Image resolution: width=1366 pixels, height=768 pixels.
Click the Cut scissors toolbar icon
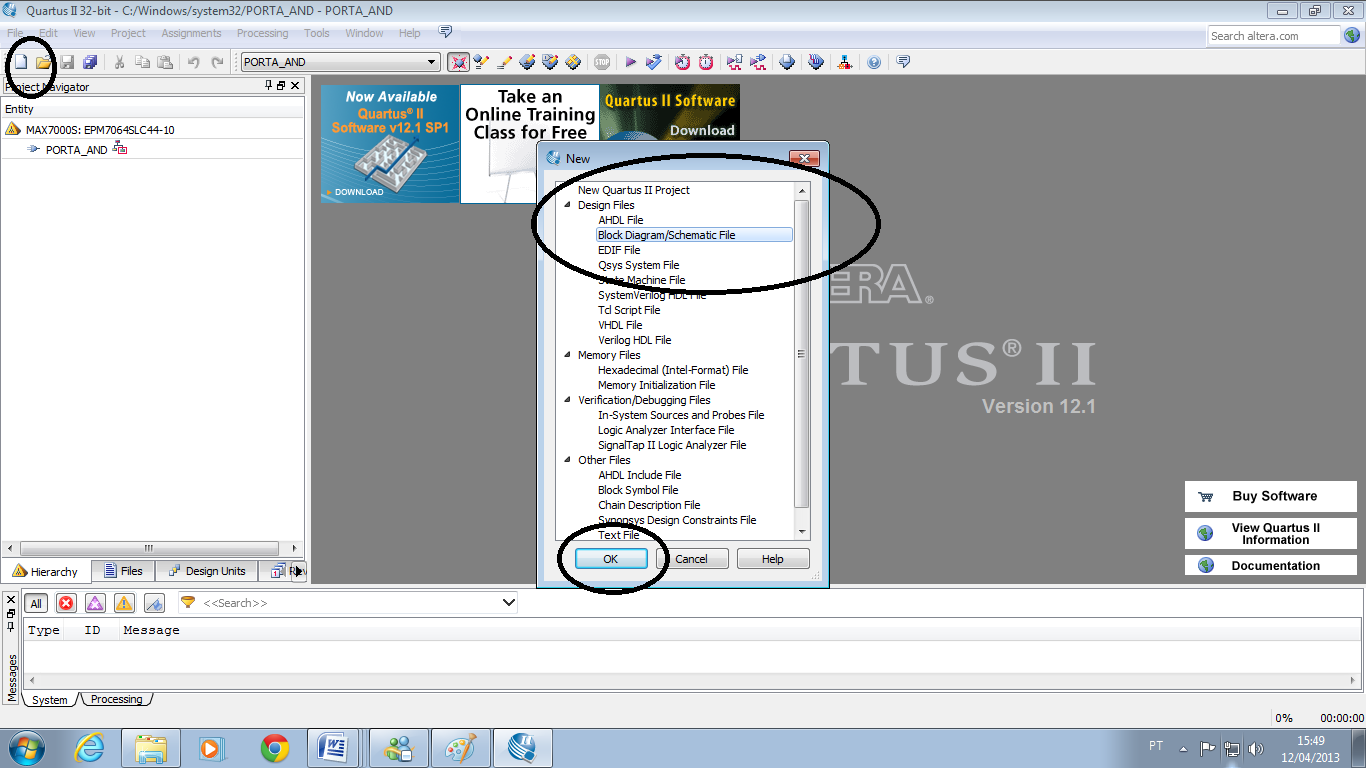click(119, 62)
